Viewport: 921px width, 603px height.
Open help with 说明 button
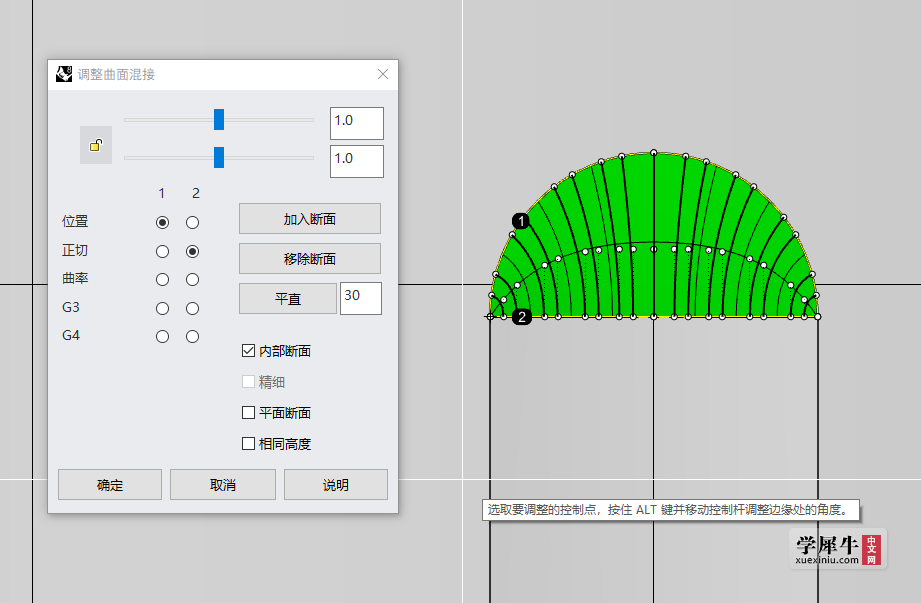pyautogui.click(x=336, y=484)
